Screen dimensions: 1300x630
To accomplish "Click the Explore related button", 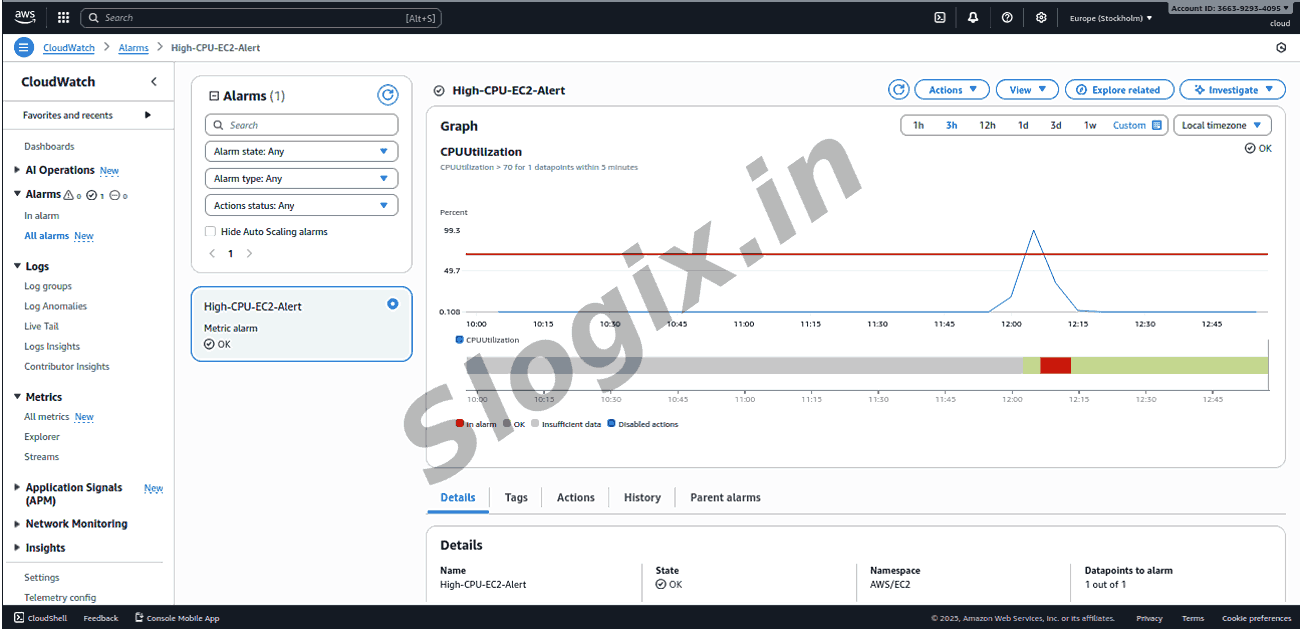I will [1118, 90].
